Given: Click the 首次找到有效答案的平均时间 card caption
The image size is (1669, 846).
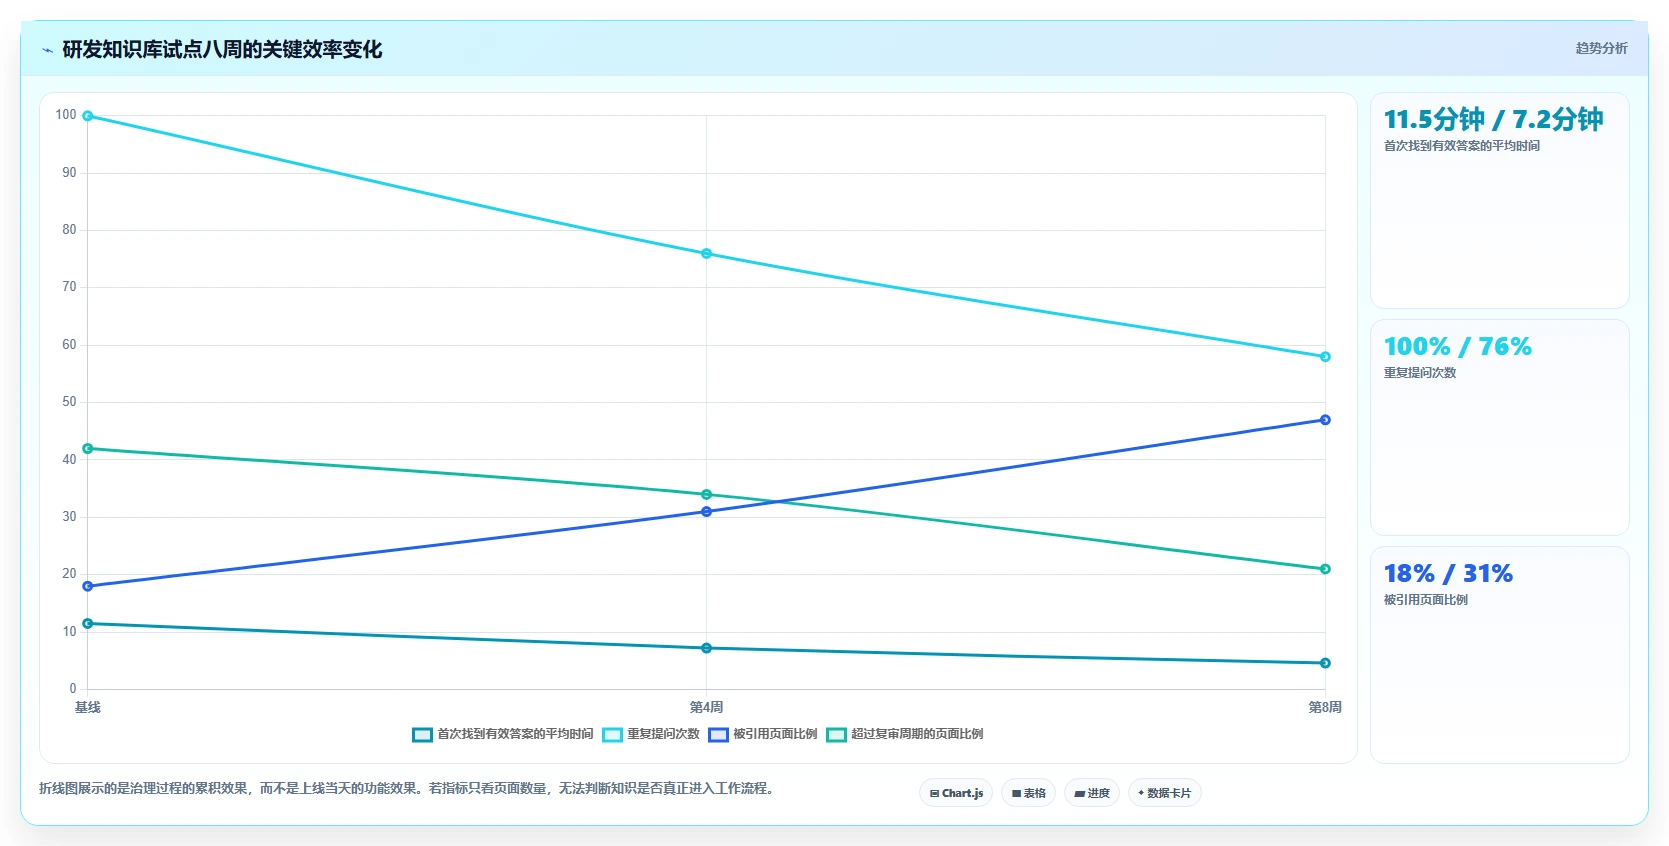Looking at the screenshot, I should 1462,146.
